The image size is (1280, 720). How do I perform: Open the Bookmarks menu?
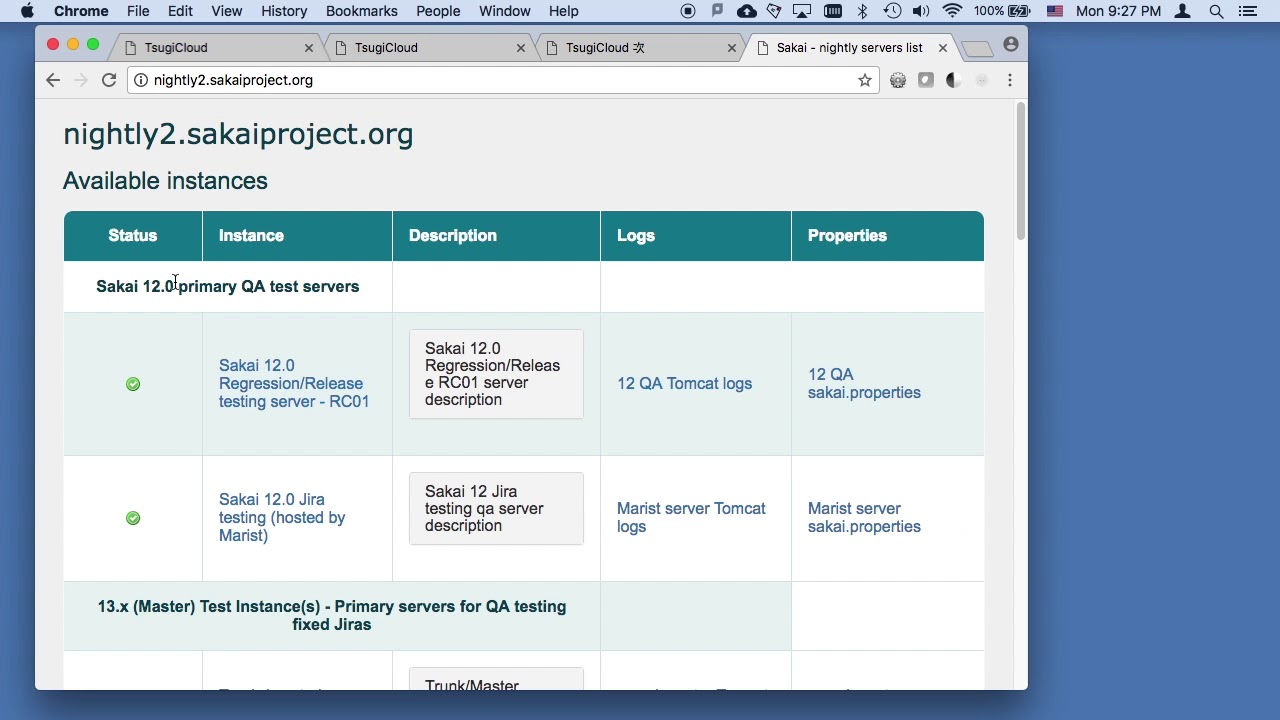point(361,11)
